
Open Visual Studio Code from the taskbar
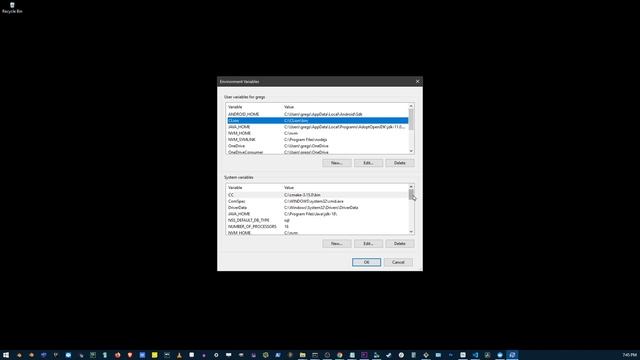coord(475,355)
